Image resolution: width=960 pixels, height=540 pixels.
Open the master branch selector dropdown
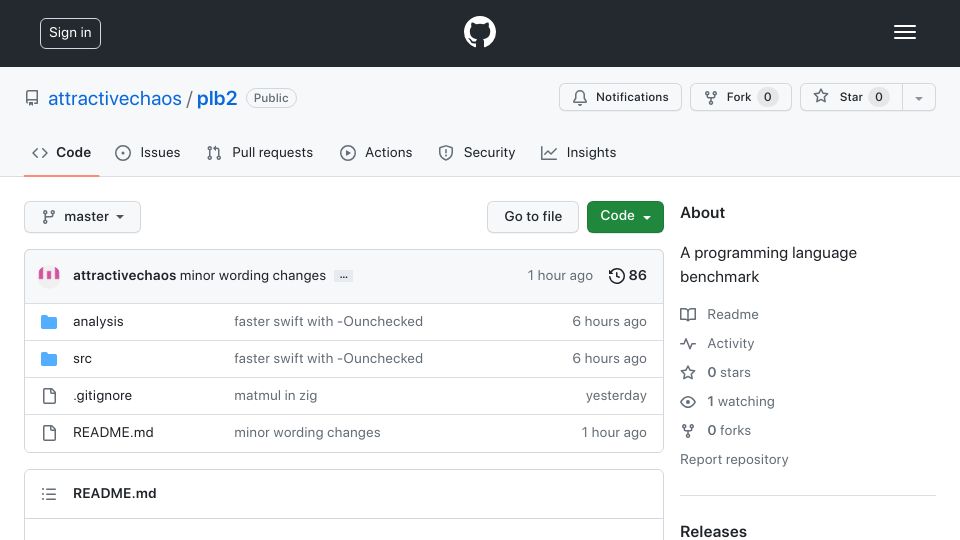point(83,217)
